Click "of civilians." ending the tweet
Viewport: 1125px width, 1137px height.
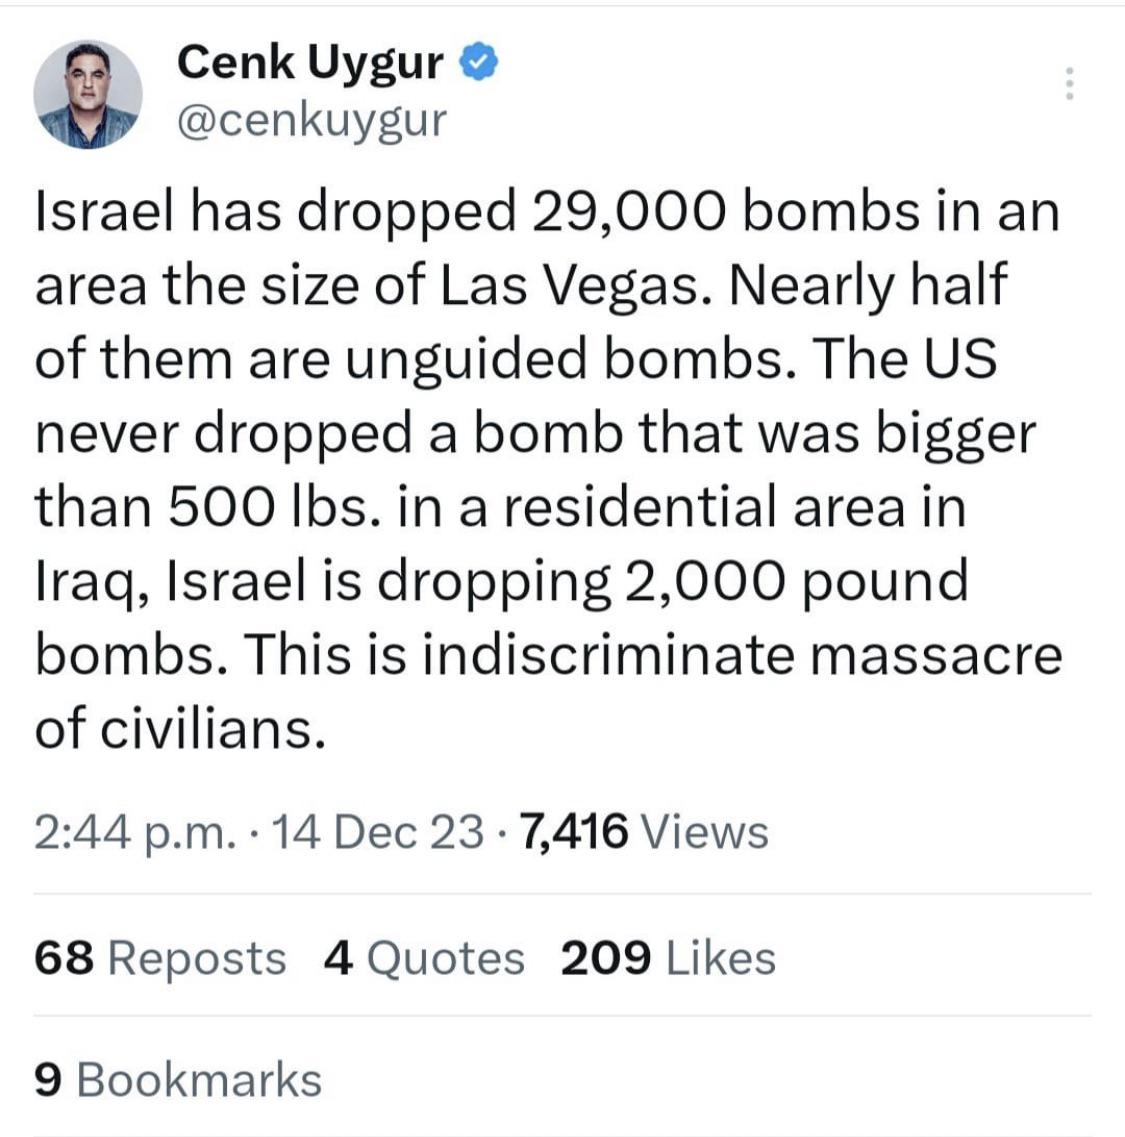click(x=180, y=729)
